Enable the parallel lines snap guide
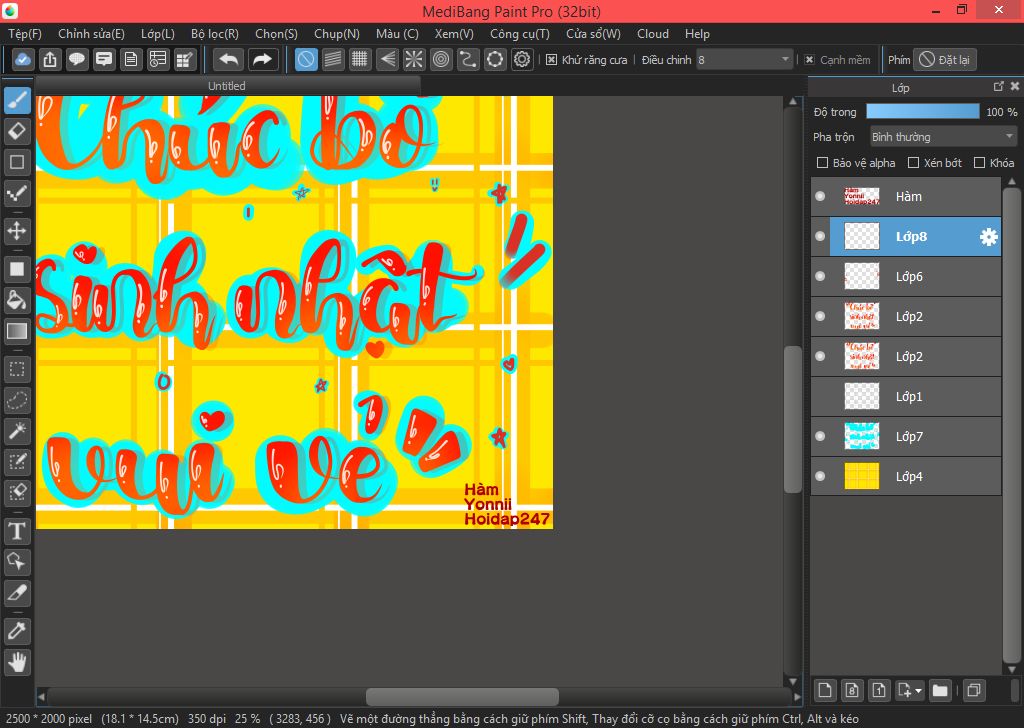Viewport: 1024px width, 728px height. (x=333, y=59)
